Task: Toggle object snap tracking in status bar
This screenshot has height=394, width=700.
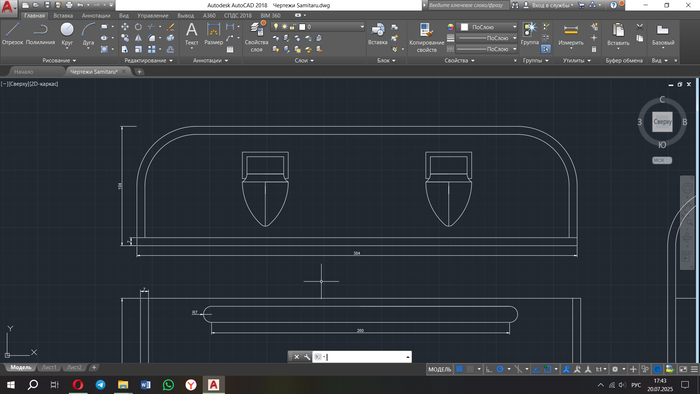Action: 536,369
